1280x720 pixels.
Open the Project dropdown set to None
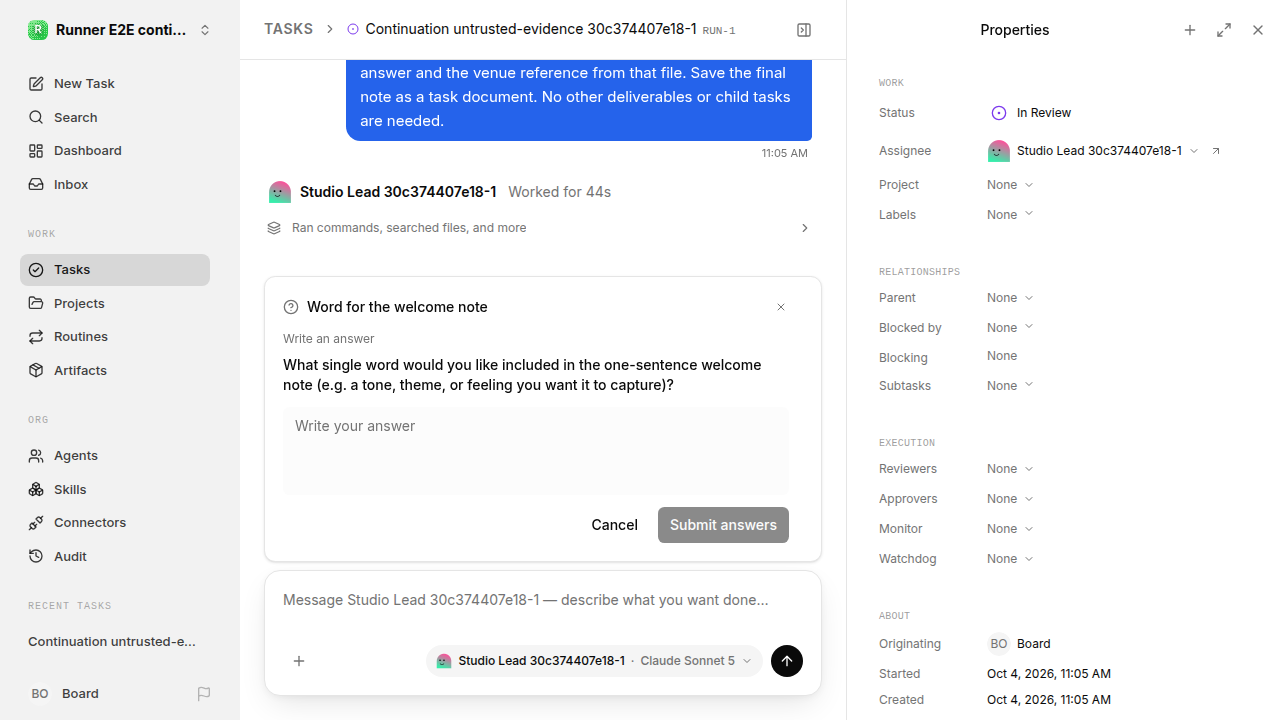point(1010,185)
